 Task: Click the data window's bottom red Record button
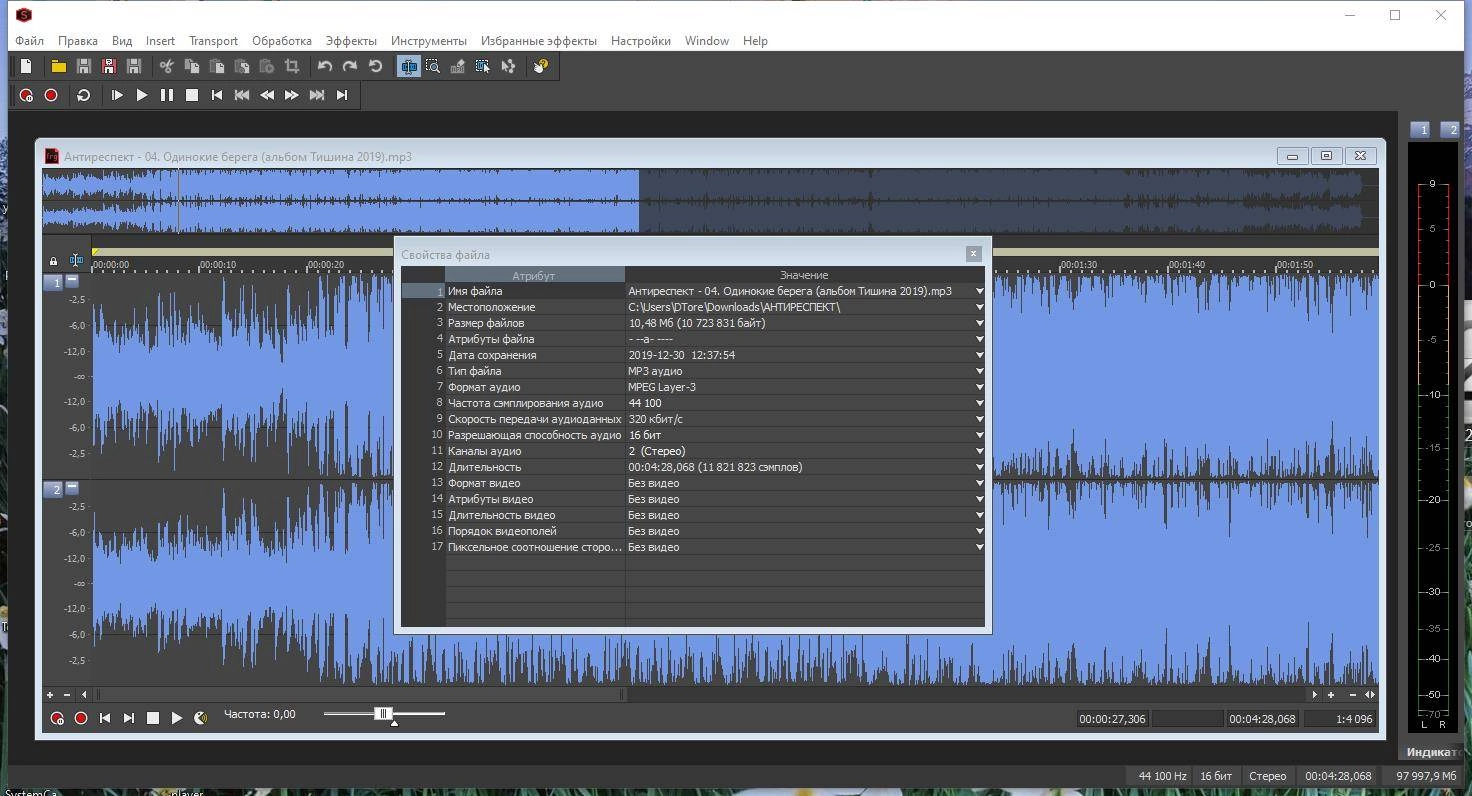click(x=81, y=718)
